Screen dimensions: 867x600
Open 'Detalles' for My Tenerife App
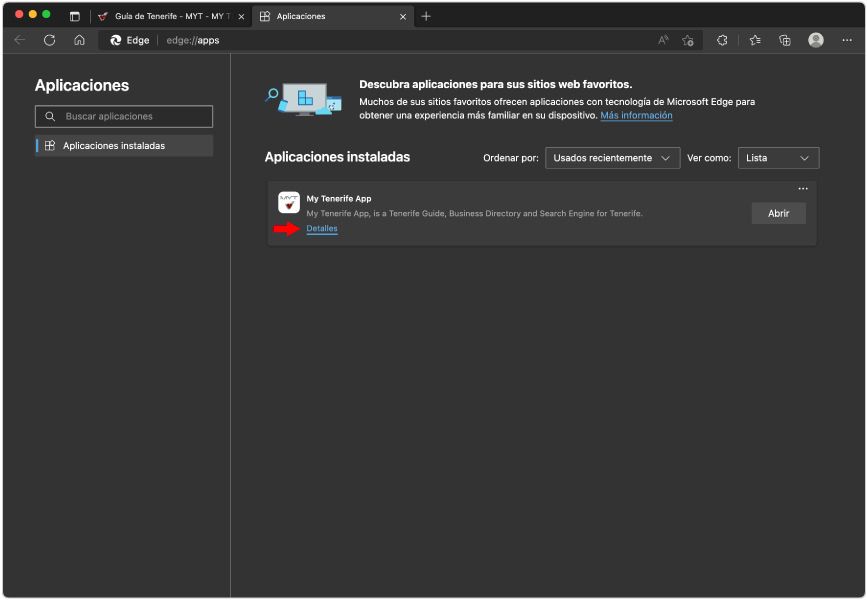click(x=322, y=228)
